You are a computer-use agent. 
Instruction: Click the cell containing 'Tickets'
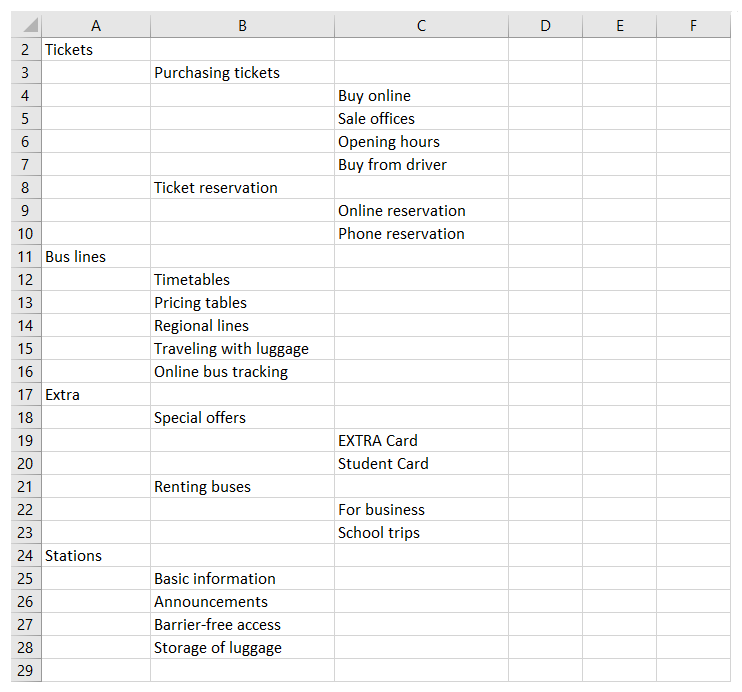click(96, 49)
